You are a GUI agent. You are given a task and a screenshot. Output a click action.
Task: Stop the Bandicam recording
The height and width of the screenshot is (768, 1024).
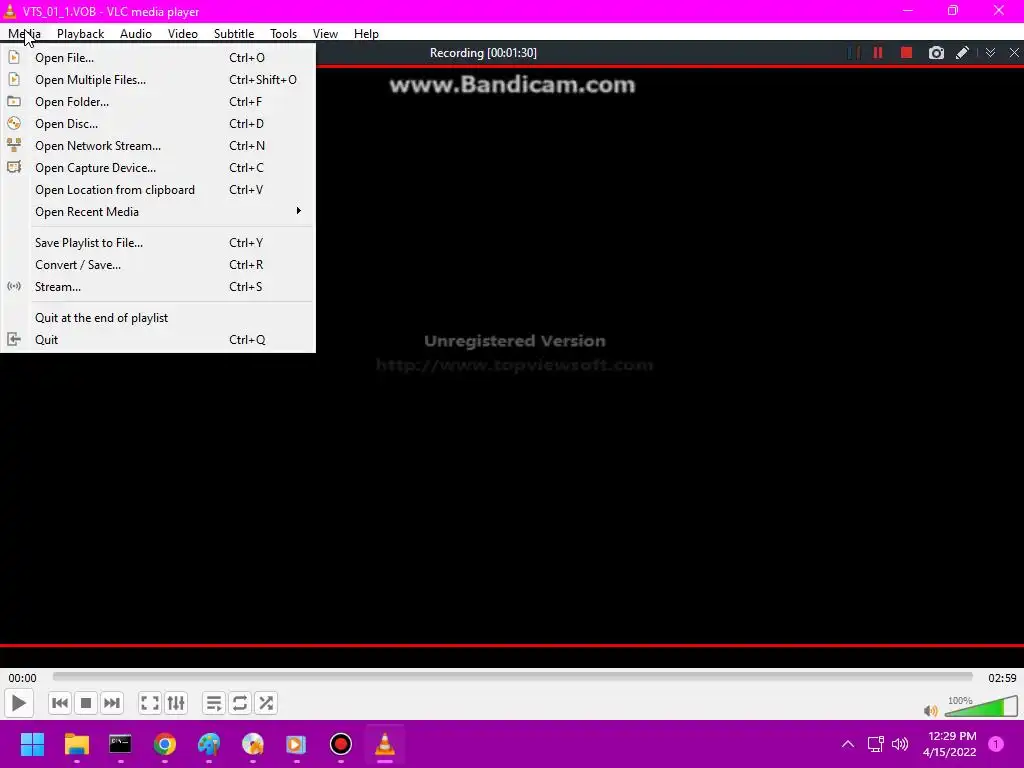(906, 53)
